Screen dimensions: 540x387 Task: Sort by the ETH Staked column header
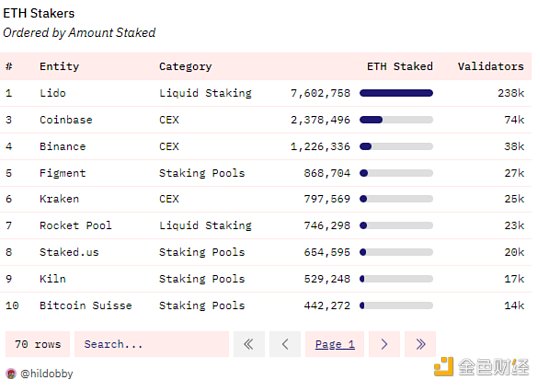click(400, 66)
